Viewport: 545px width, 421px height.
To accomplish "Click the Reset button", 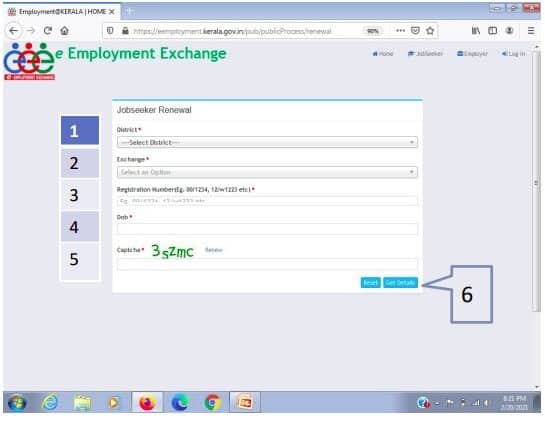I will tap(371, 283).
